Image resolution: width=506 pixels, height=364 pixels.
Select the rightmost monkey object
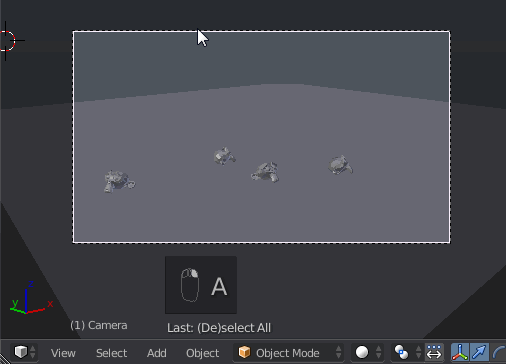pos(340,165)
